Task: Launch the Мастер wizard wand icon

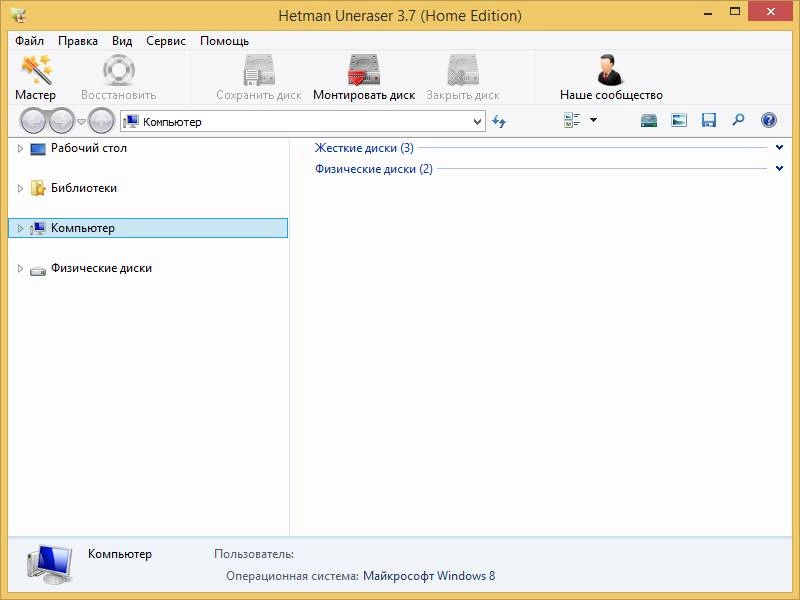Action: coord(36,69)
